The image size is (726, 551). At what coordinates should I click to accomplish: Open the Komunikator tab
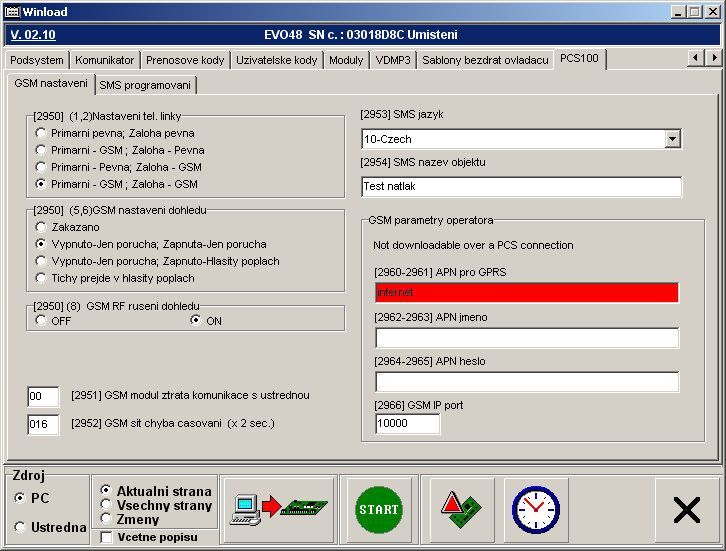coord(104,60)
